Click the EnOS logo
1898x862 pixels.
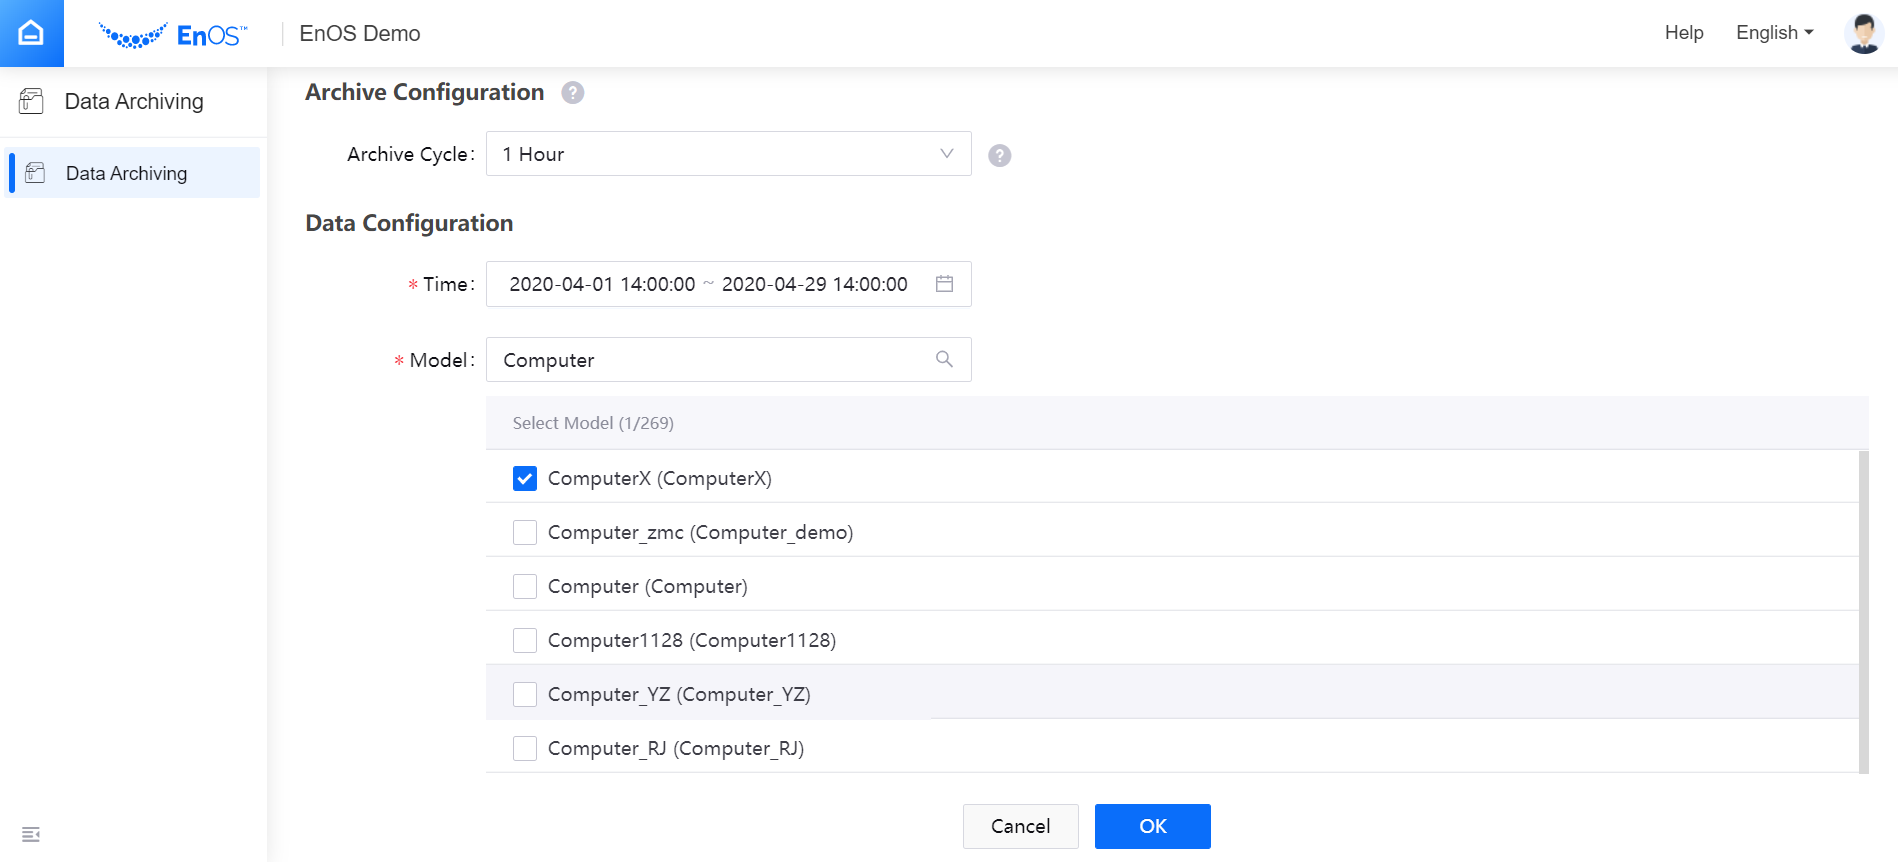[173, 35]
